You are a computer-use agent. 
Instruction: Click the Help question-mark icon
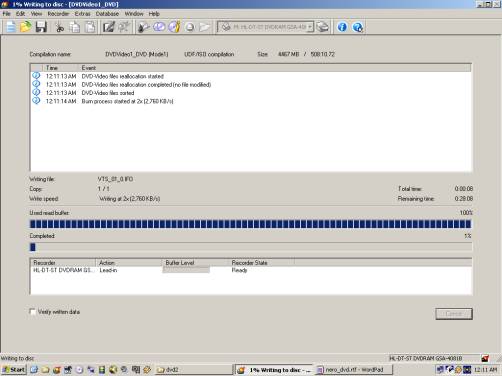[x=357, y=27]
